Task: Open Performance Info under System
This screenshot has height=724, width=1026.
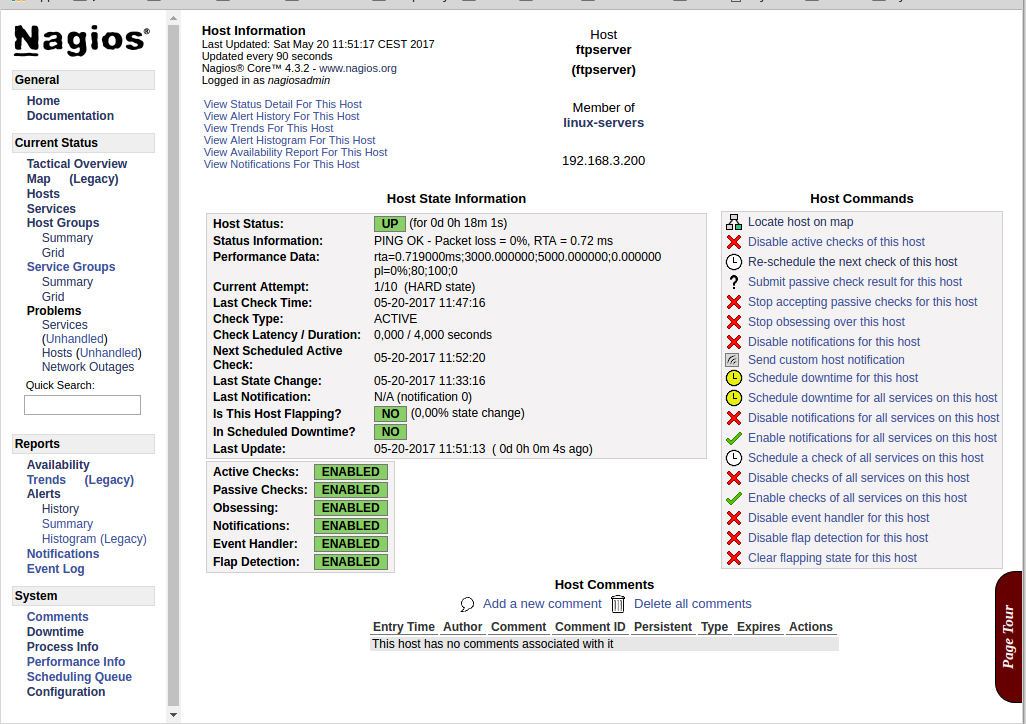Action: coord(76,662)
